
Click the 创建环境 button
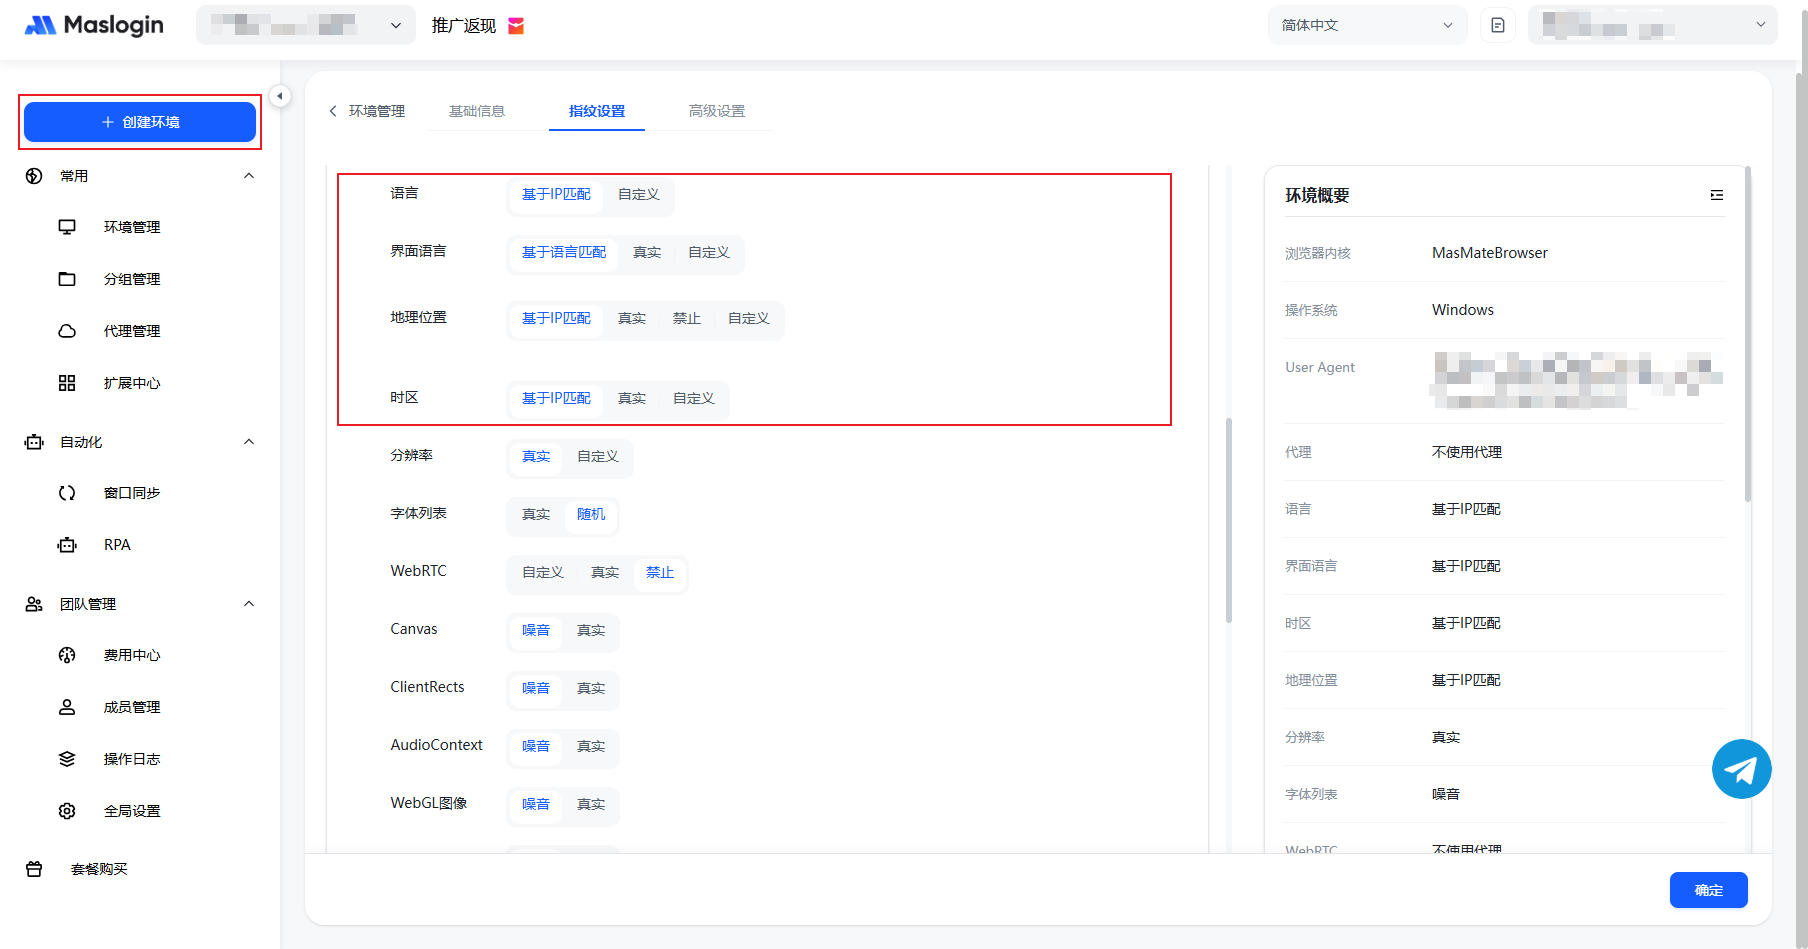pyautogui.click(x=140, y=122)
